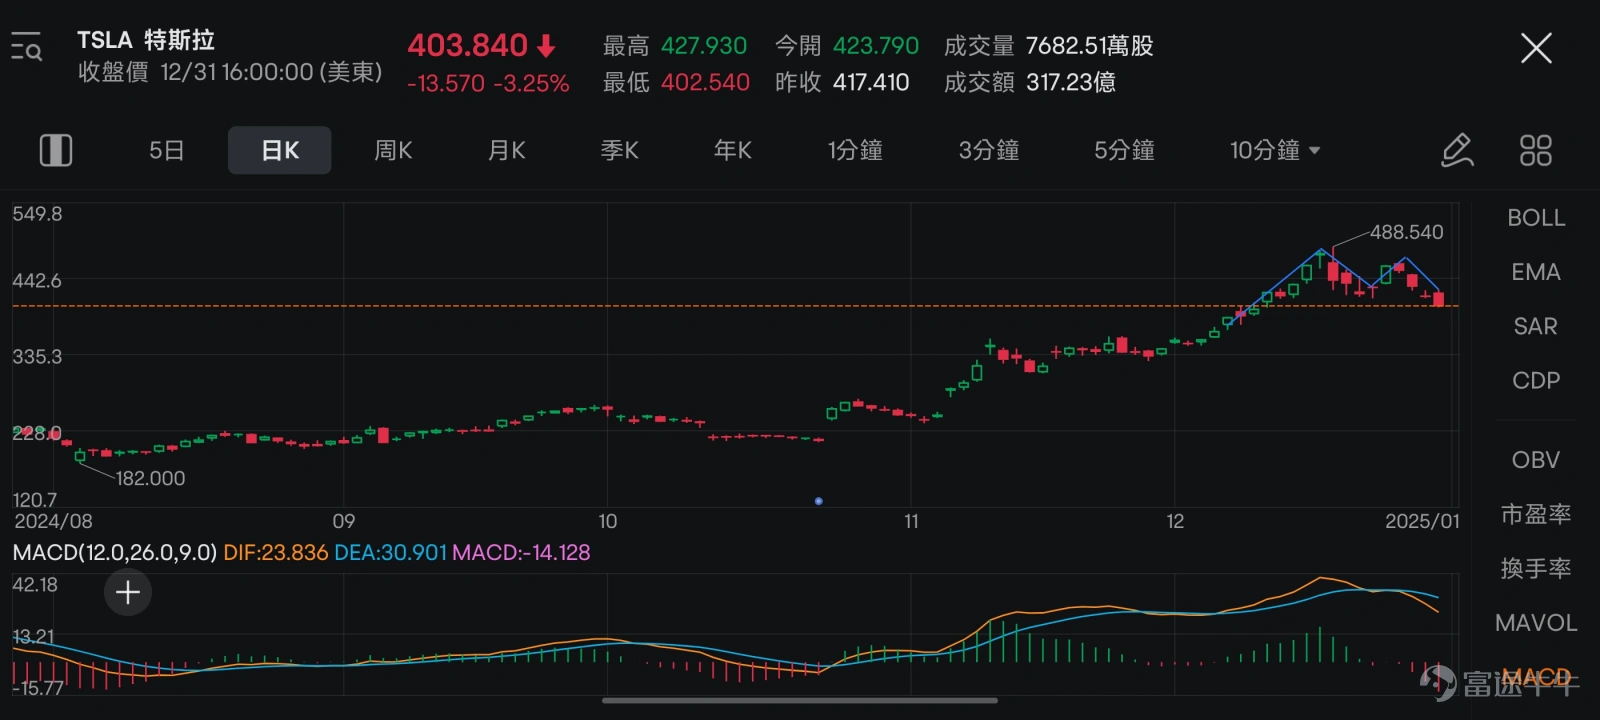The image size is (1600, 720).
Task: Select the 日K daily candlestick tab
Action: (x=280, y=150)
